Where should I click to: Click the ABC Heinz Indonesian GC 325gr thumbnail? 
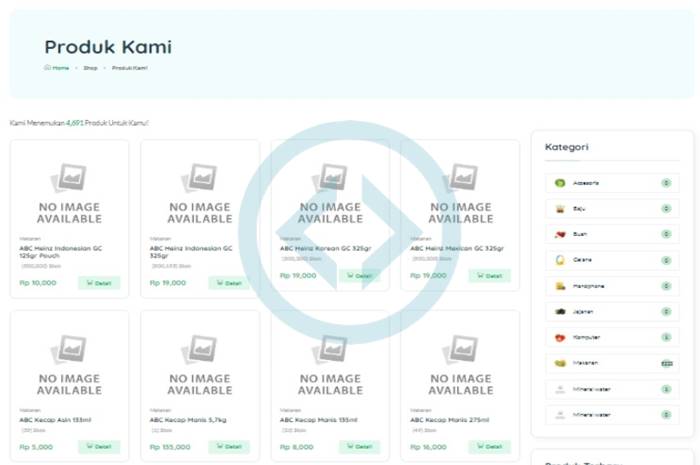pos(199,195)
